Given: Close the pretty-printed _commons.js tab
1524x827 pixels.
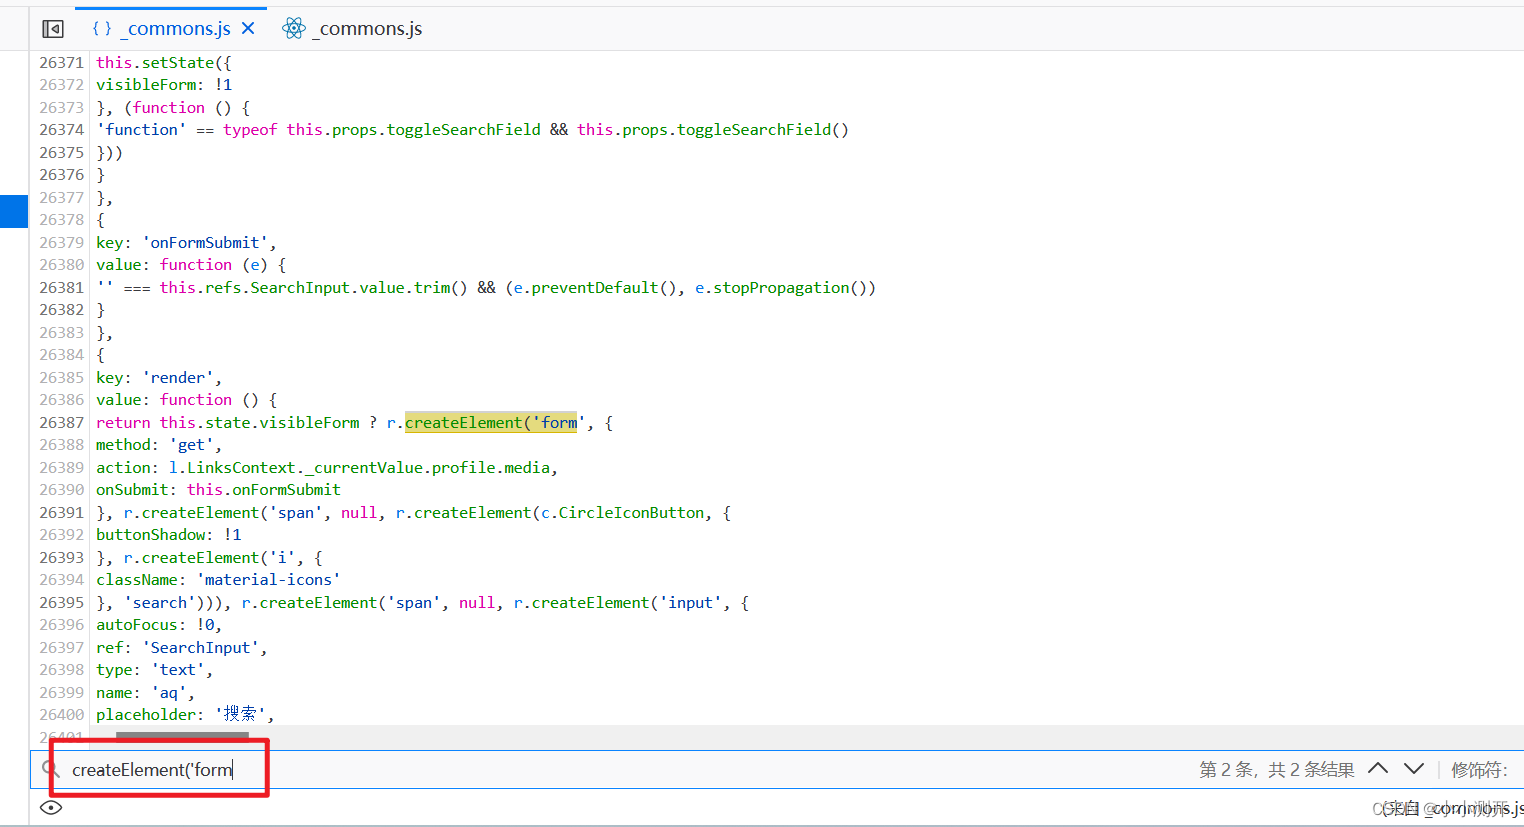Looking at the screenshot, I should coord(248,29).
